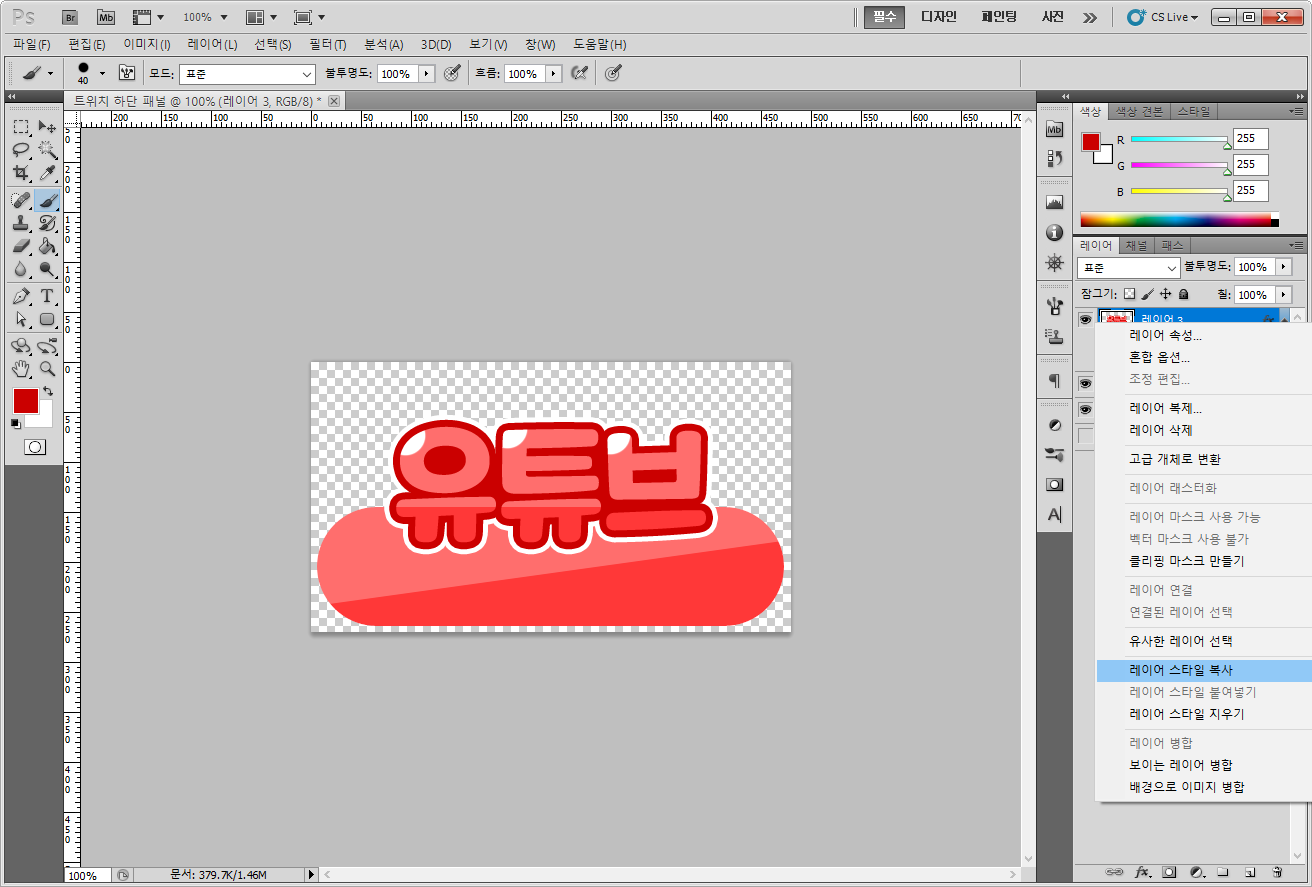Select the Eraser tool
Image resolution: width=1312 pixels, height=887 pixels.
[x=21, y=246]
